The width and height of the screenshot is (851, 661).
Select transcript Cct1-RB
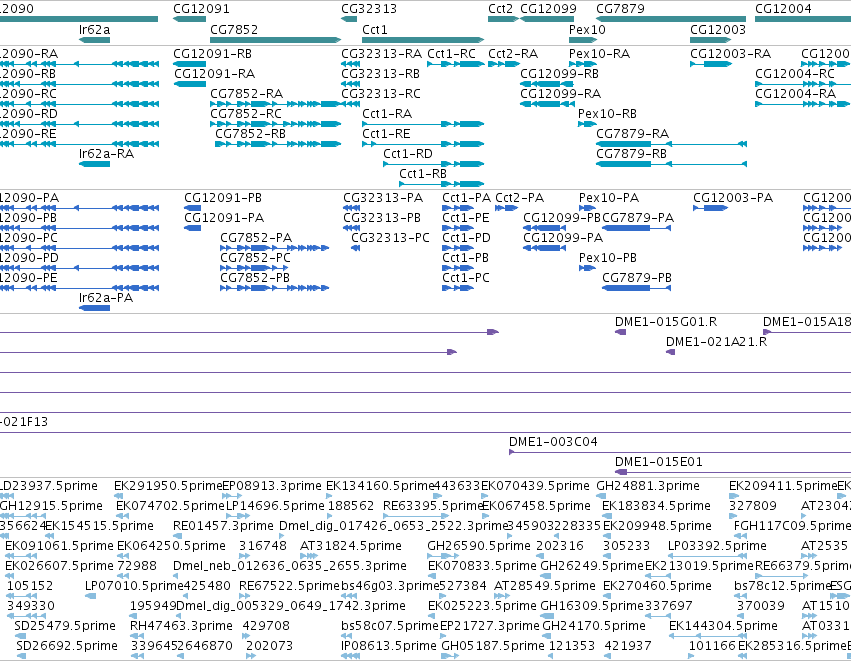coord(441,184)
